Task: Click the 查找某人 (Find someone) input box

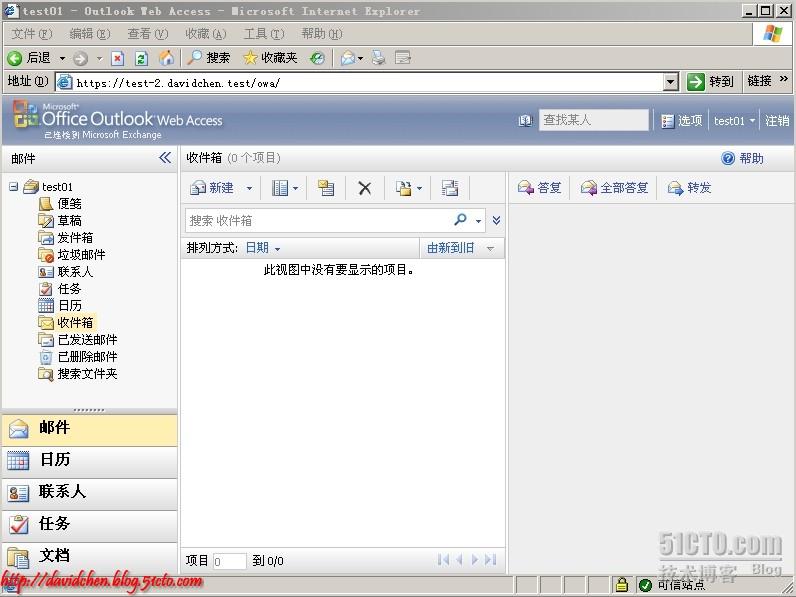Action: [593, 120]
